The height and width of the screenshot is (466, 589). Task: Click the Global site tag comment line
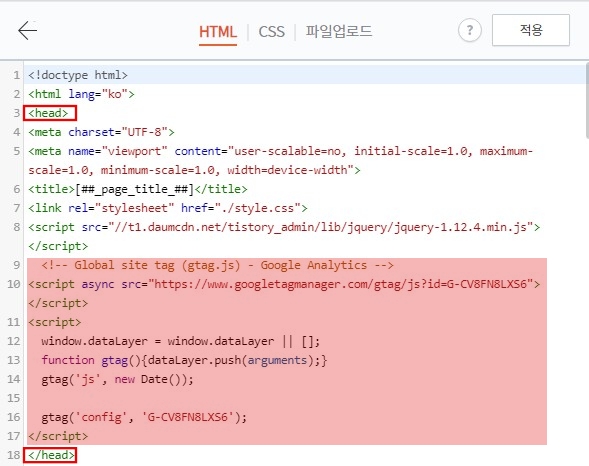click(x=217, y=265)
